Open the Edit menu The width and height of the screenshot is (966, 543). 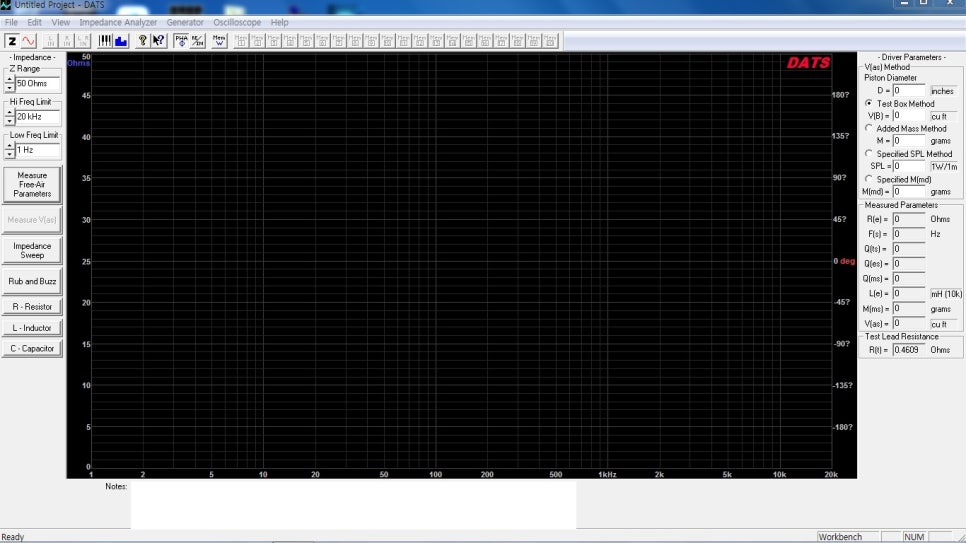[34, 22]
